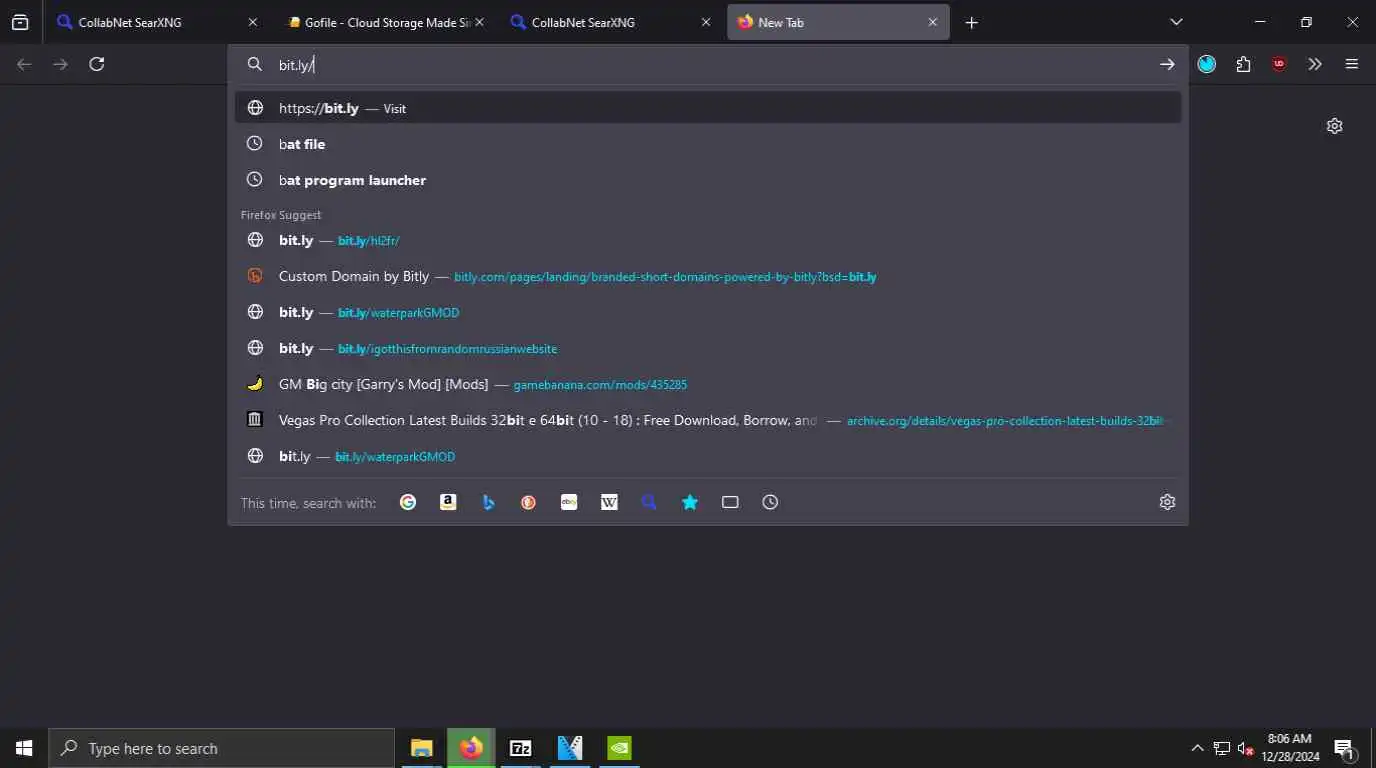1376x768 pixels.
Task: Select the New Tab tab
Action: pyautogui.click(x=839, y=22)
